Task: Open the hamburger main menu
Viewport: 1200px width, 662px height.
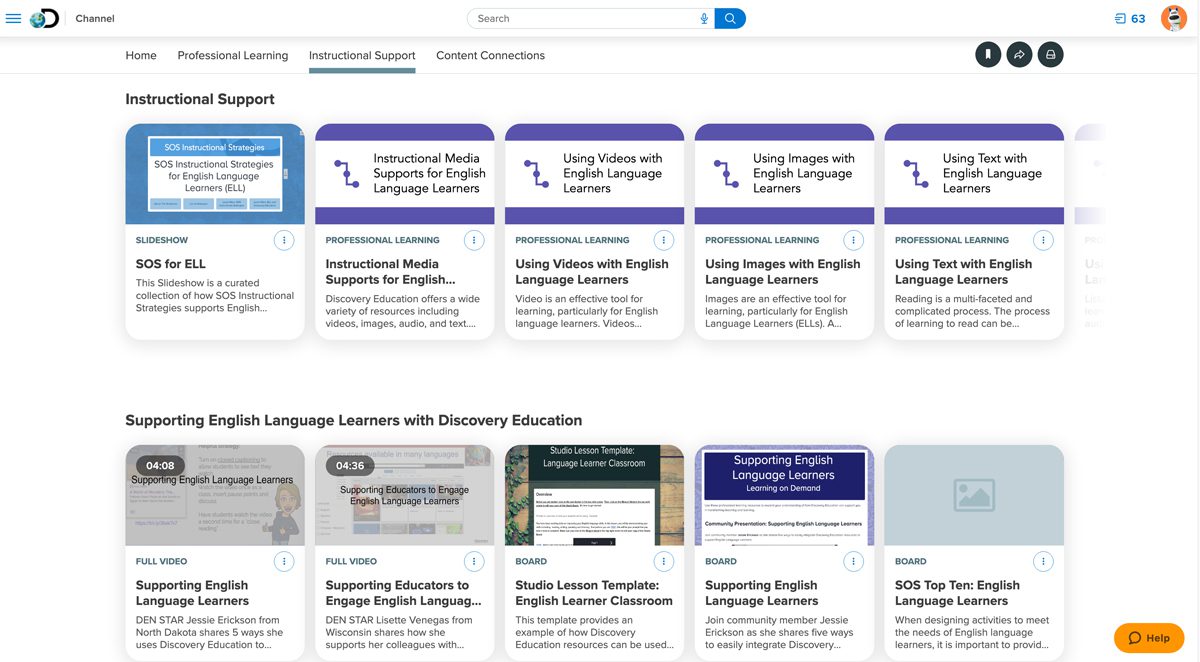Action: (x=13, y=18)
